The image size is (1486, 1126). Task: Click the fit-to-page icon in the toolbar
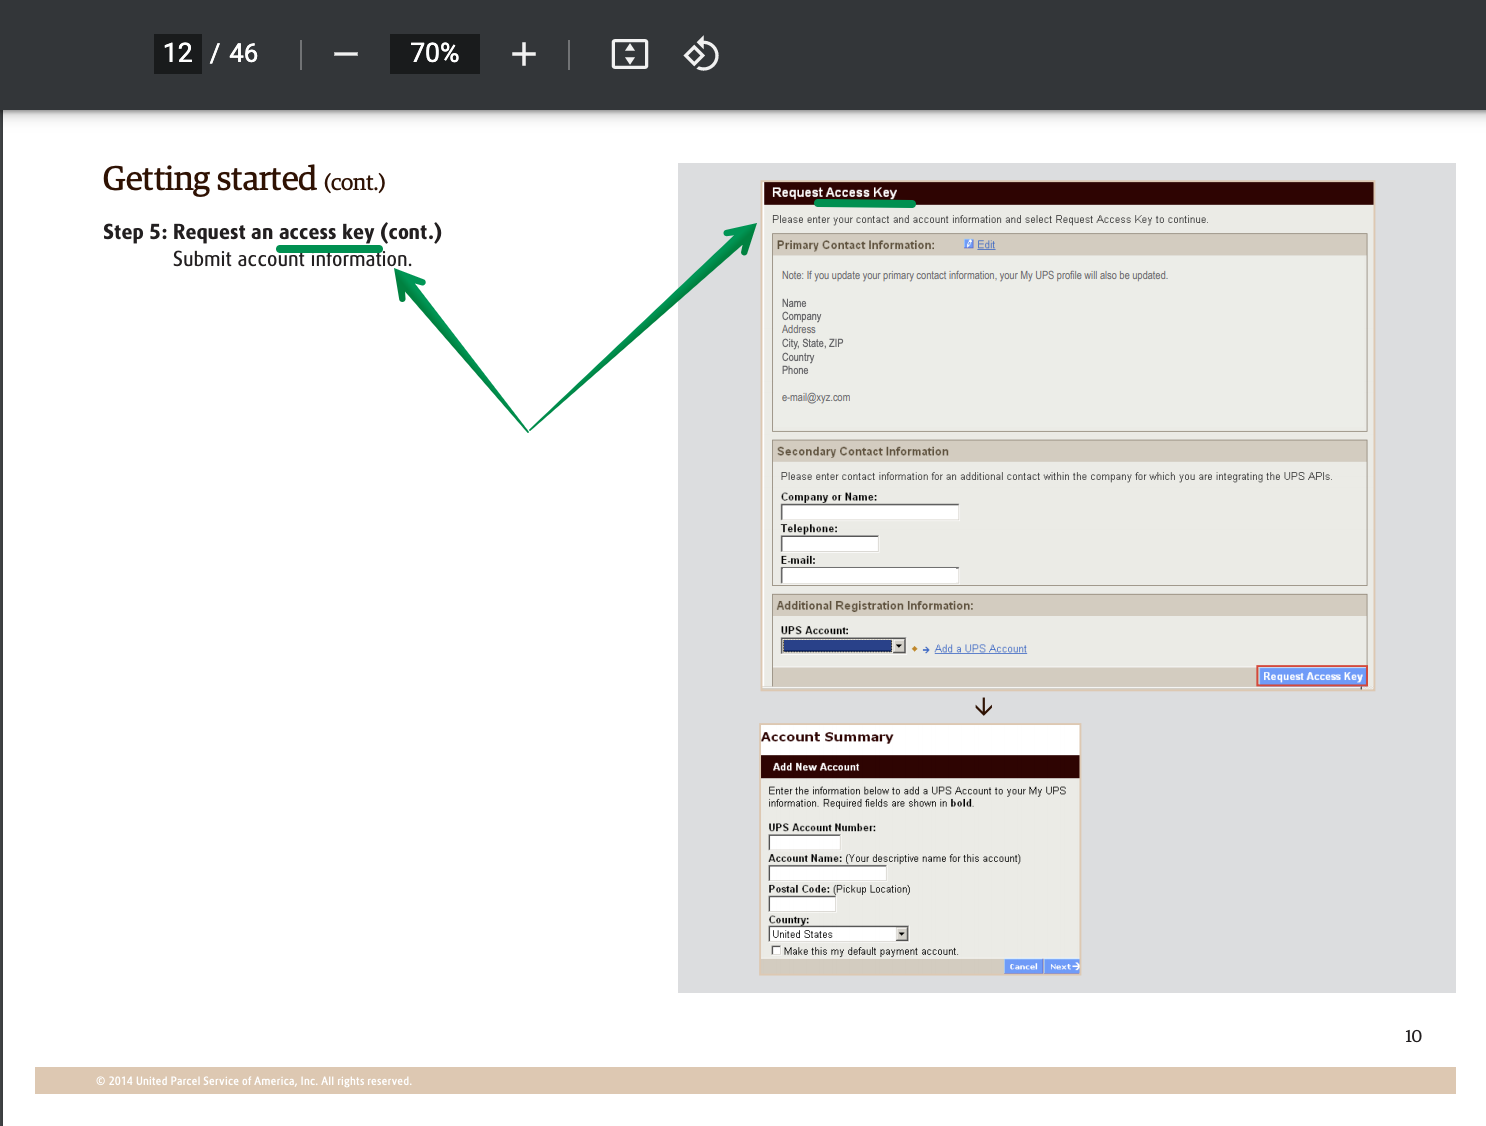(629, 54)
